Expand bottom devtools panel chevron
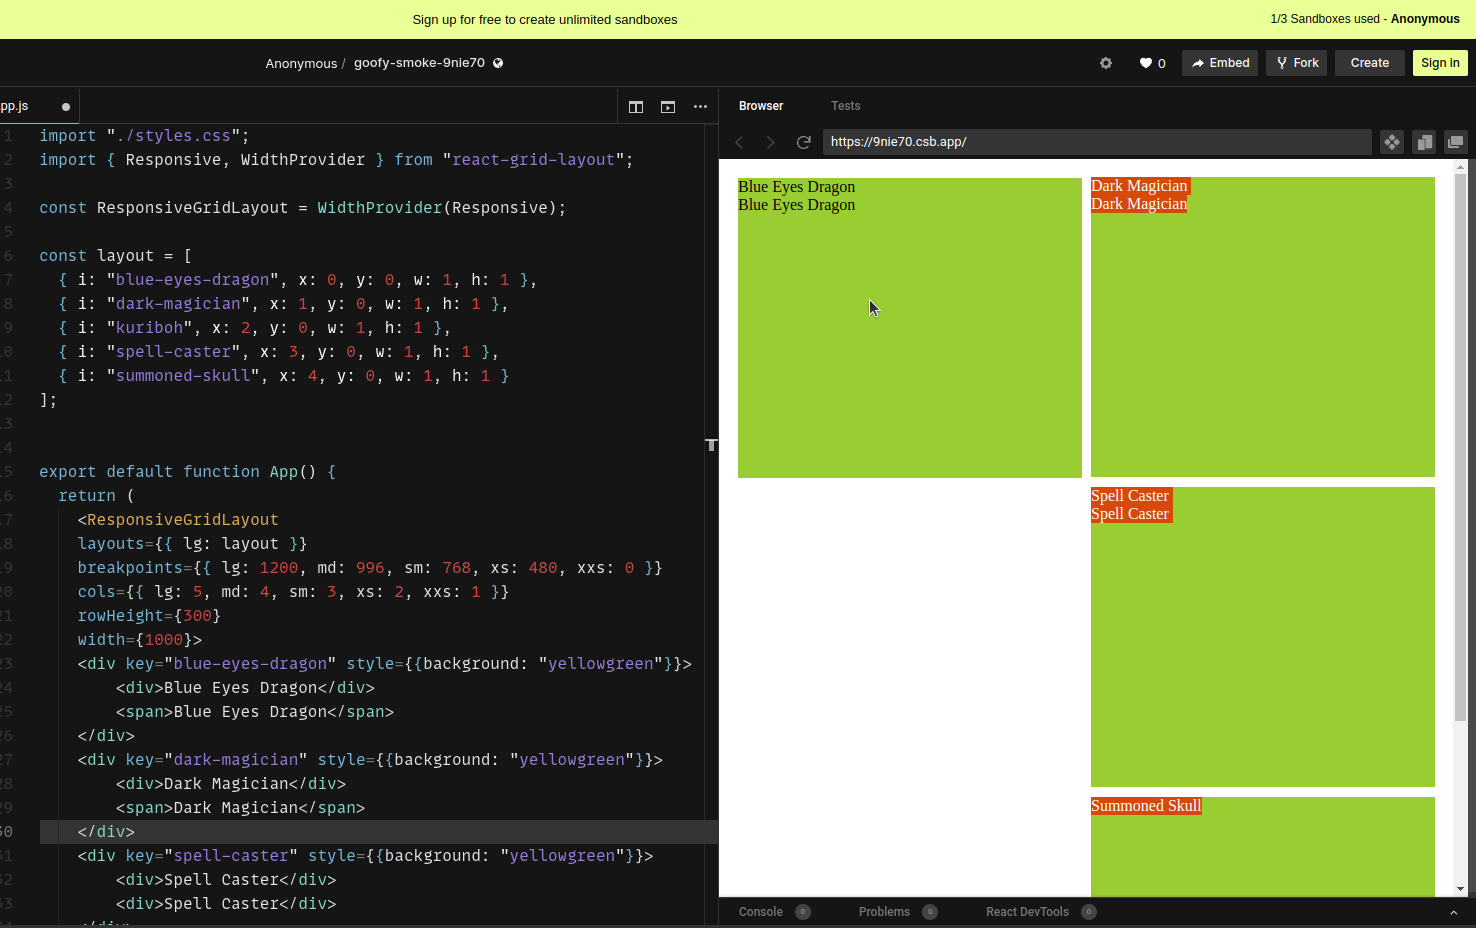The width and height of the screenshot is (1476, 928). (1454, 912)
